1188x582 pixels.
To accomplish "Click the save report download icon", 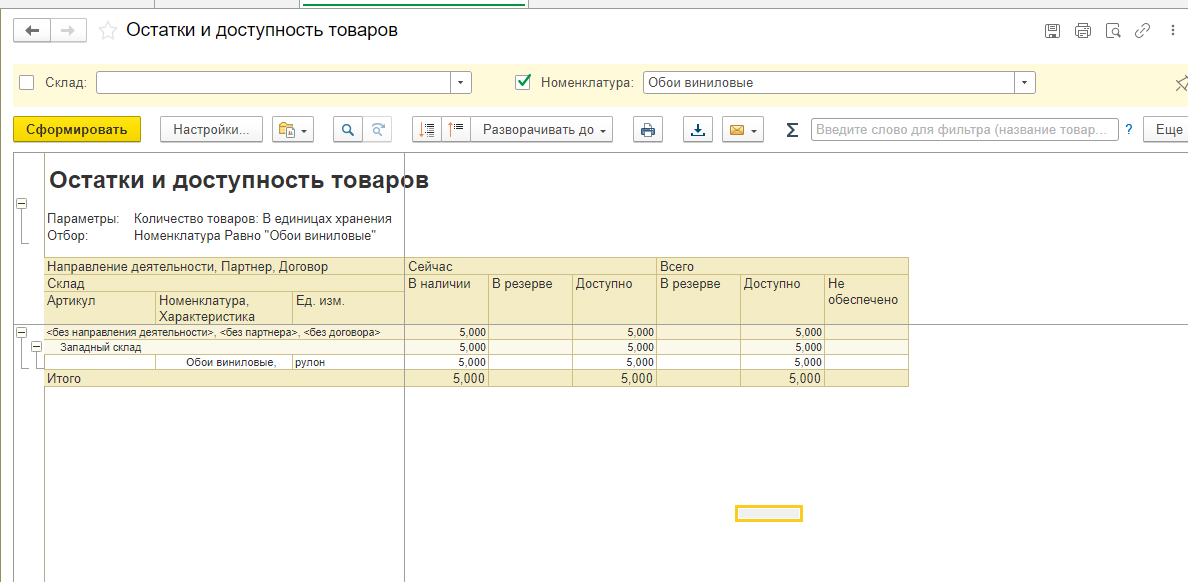I will [x=699, y=129].
